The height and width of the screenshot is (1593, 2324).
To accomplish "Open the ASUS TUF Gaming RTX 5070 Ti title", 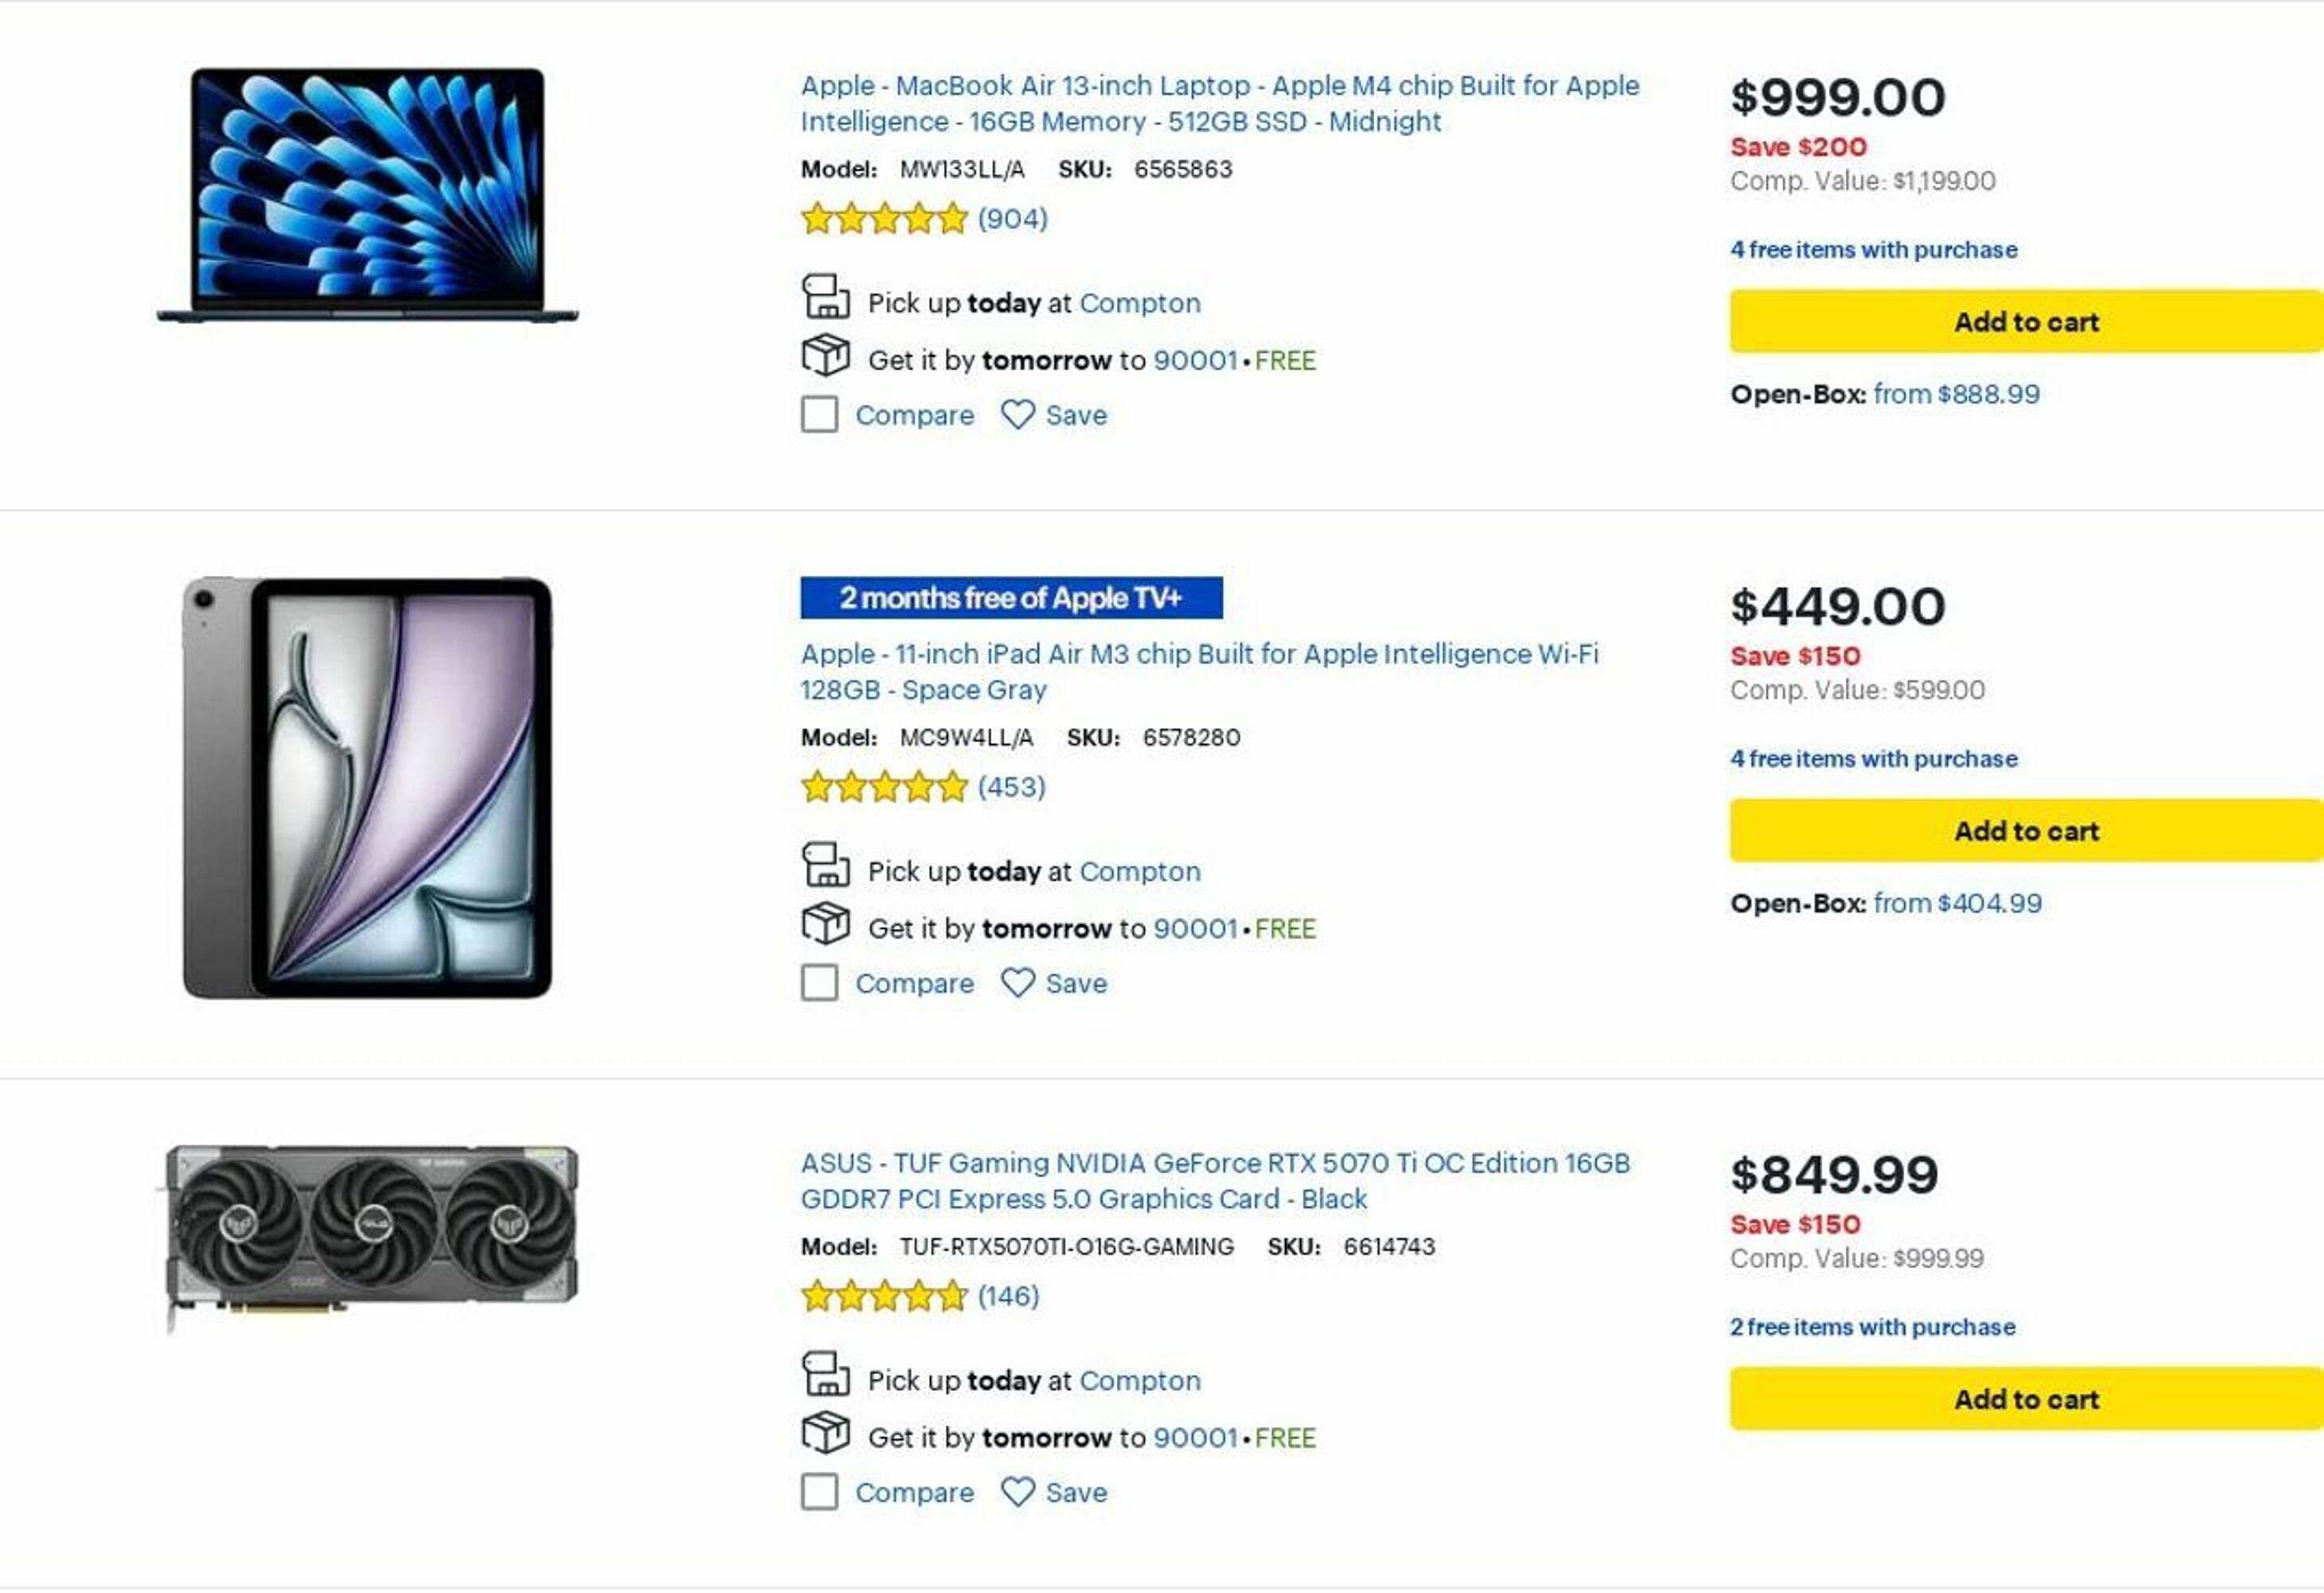I will 1214,1181.
